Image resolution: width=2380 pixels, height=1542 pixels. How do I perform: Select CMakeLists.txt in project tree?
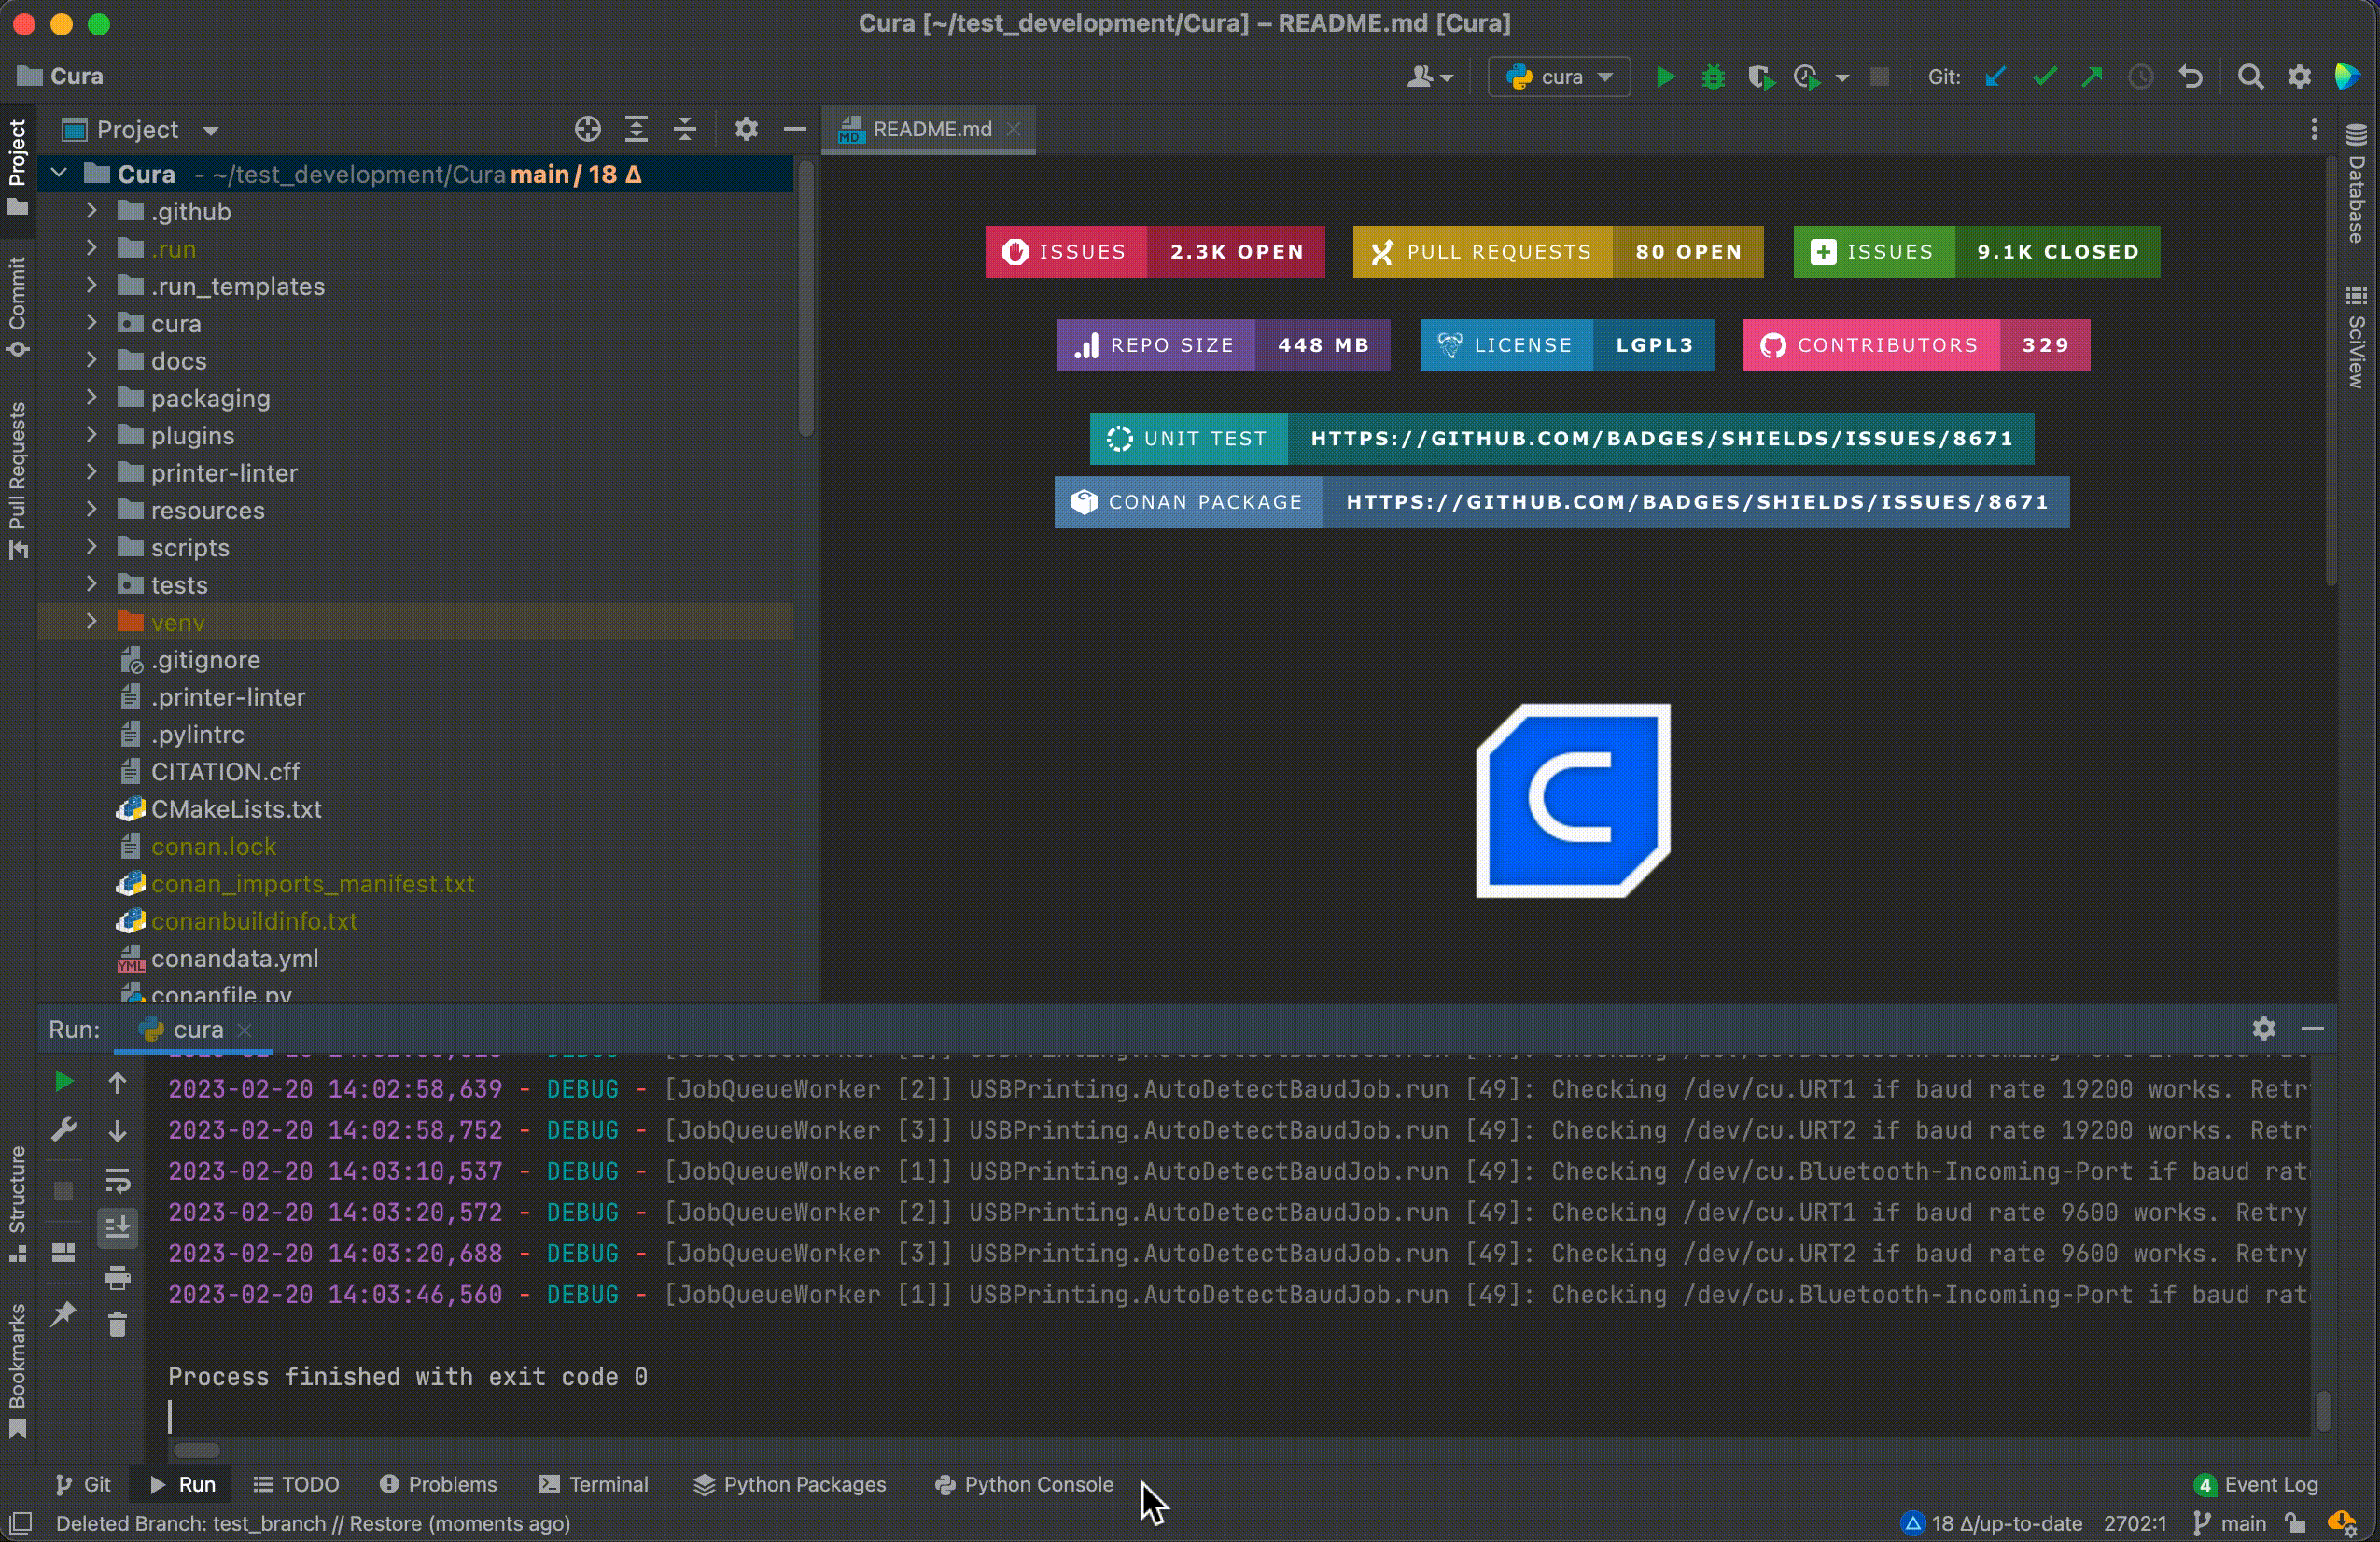point(236,809)
